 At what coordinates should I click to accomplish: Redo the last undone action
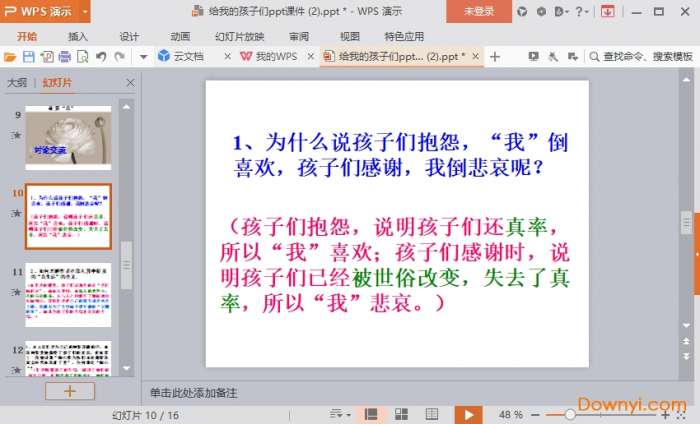click(x=120, y=57)
